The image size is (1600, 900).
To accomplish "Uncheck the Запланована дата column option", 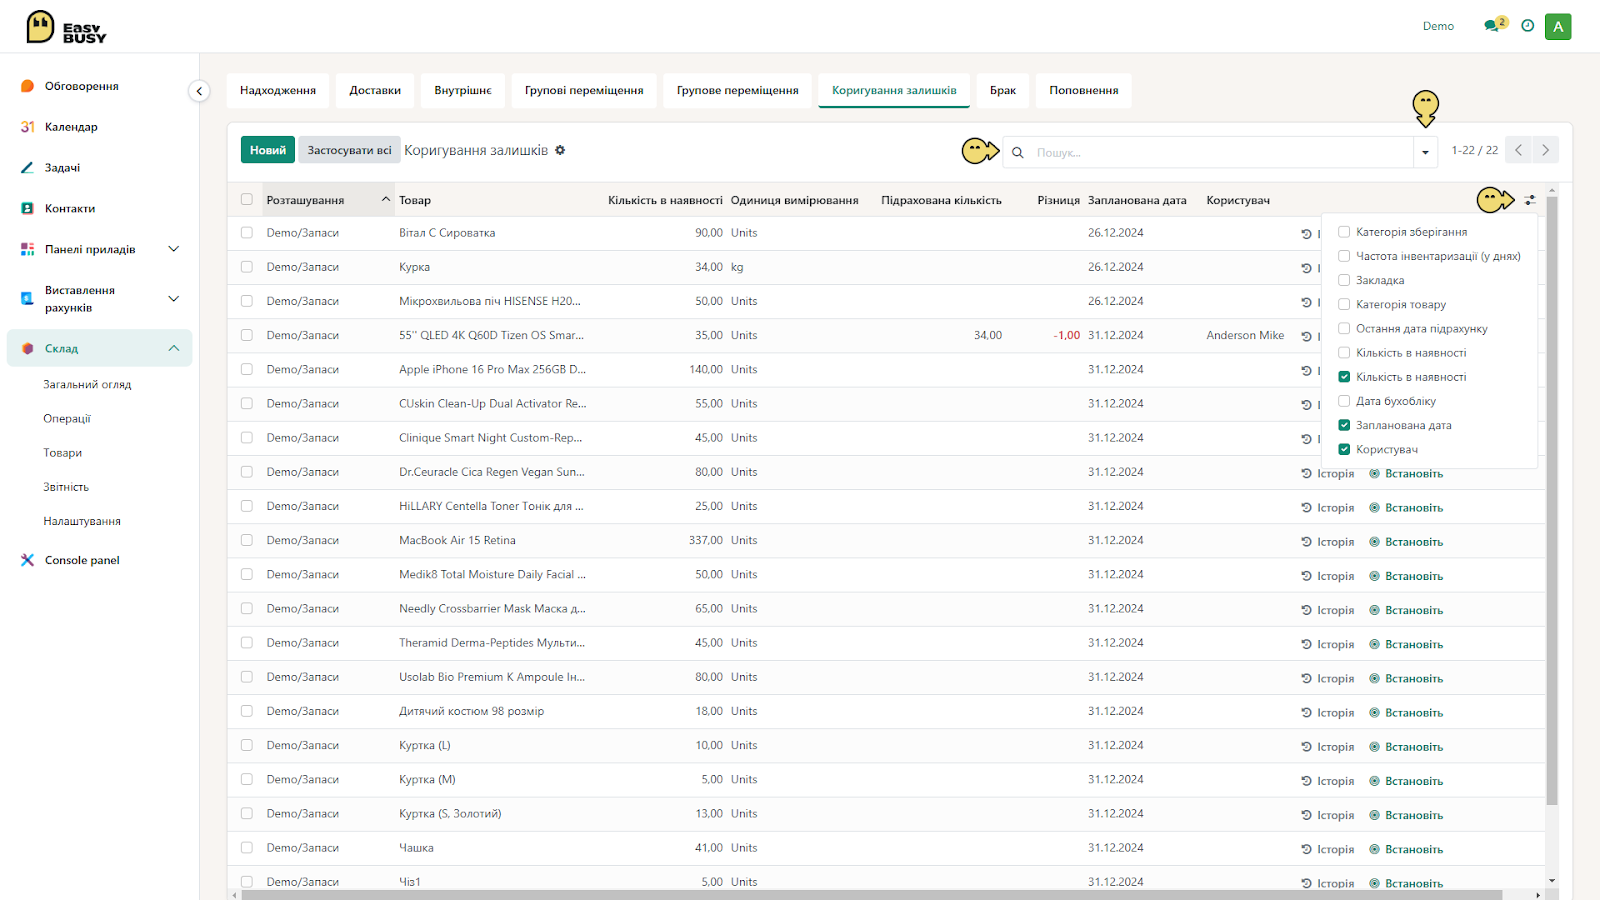I will click(1344, 425).
